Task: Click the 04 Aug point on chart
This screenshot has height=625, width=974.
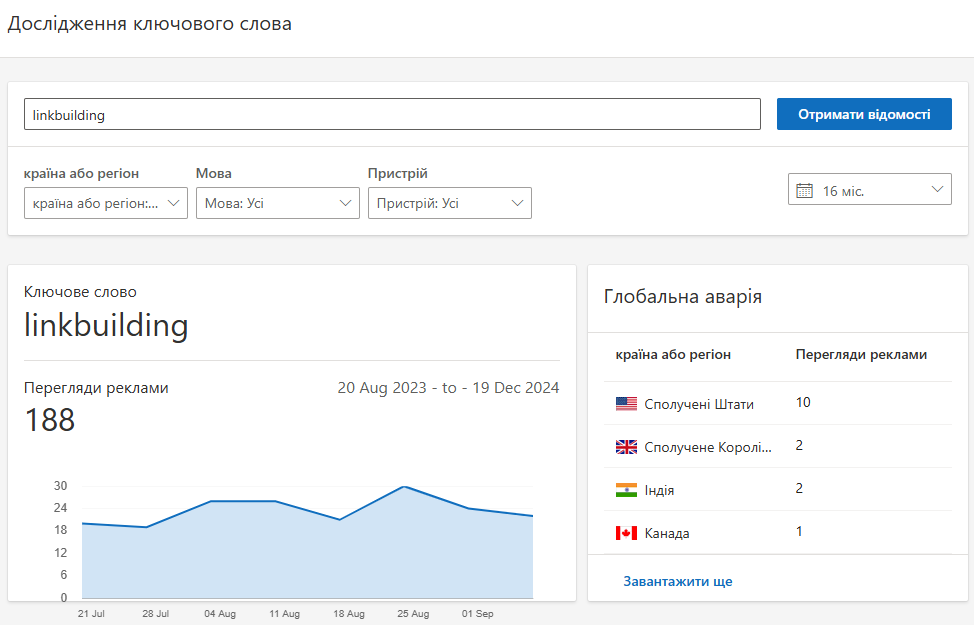Action: [211, 501]
